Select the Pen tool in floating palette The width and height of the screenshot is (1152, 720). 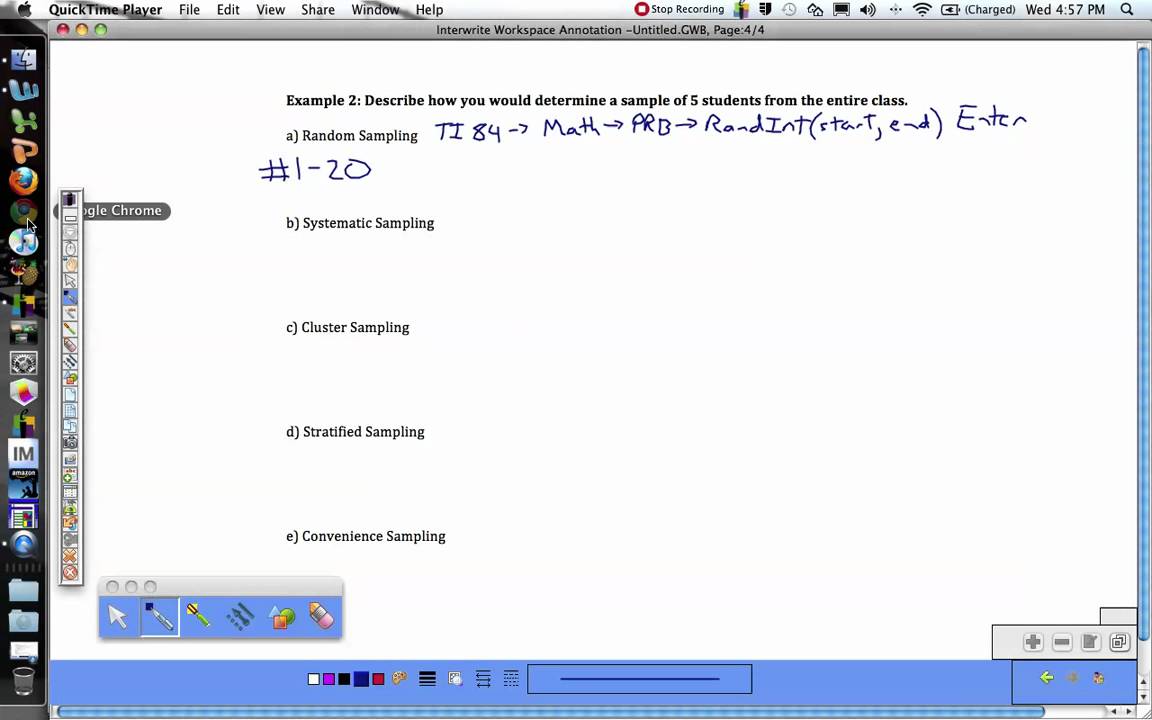[159, 616]
